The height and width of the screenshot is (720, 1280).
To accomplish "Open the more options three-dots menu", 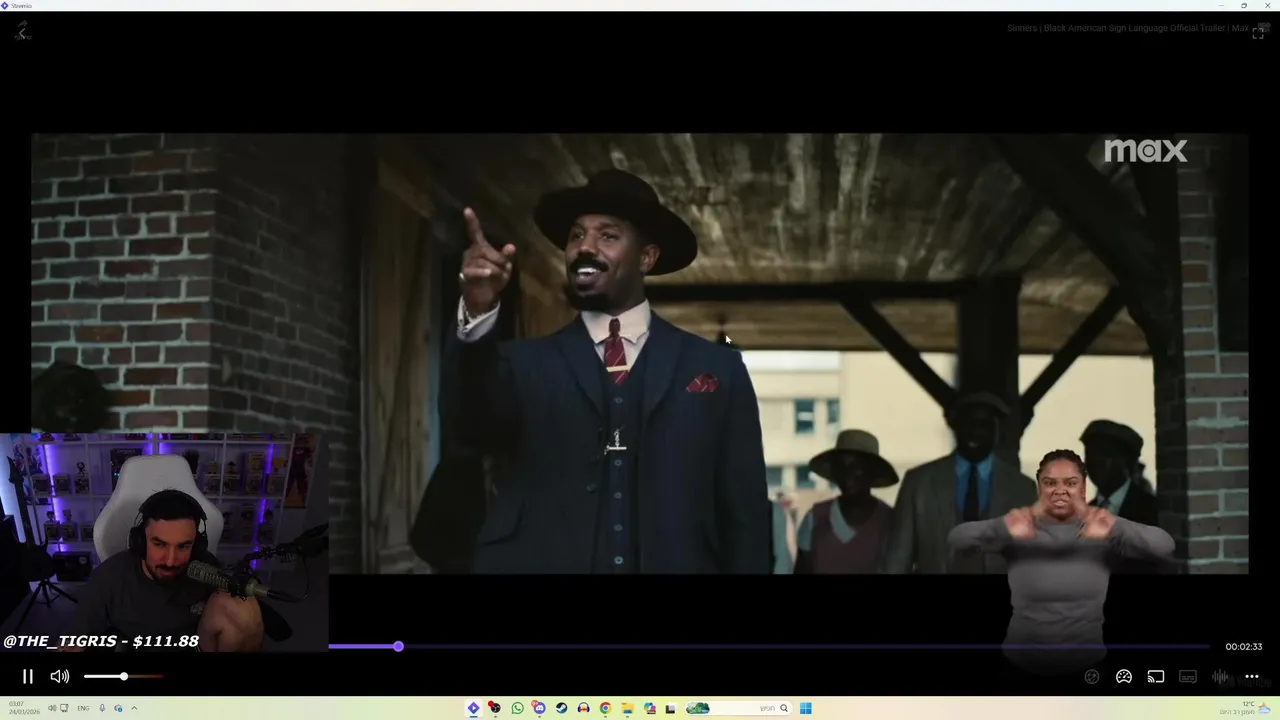I will [1252, 677].
